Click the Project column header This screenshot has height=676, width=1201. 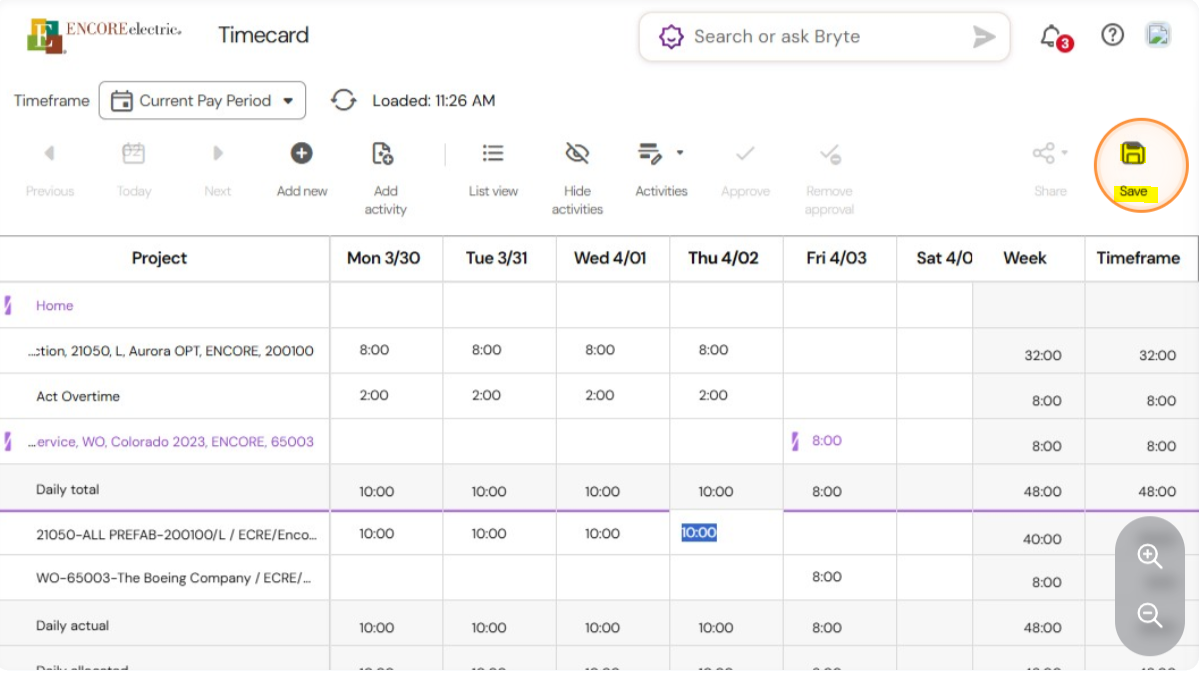(160, 258)
